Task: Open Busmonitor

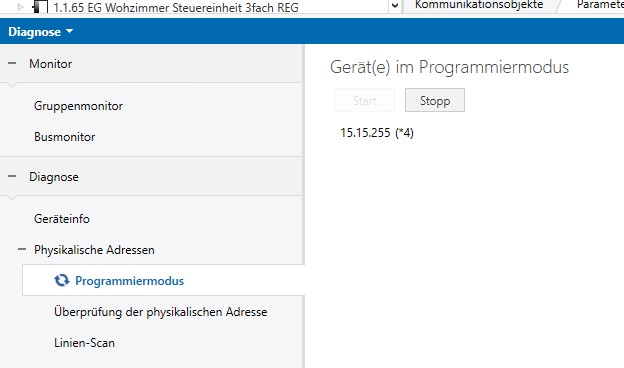Action: click(x=64, y=137)
